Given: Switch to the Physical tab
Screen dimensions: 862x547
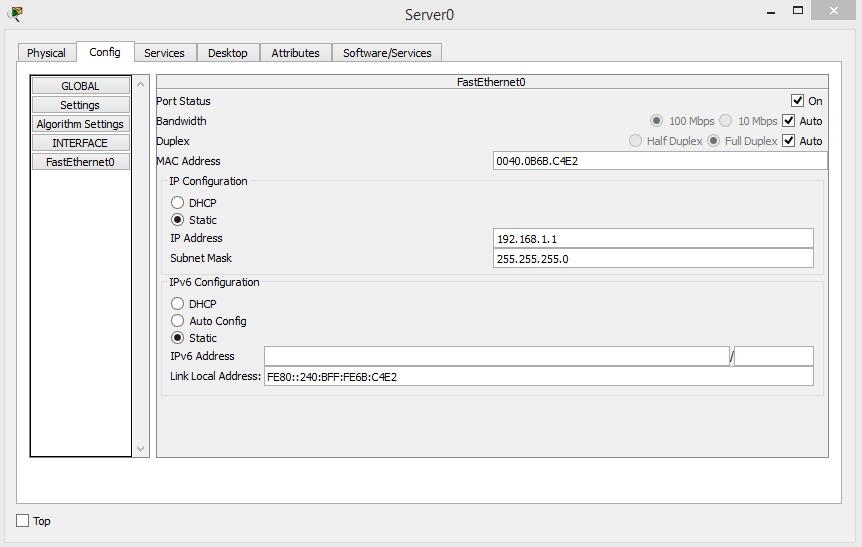Looking at the screenshot, I should (46, 53).
